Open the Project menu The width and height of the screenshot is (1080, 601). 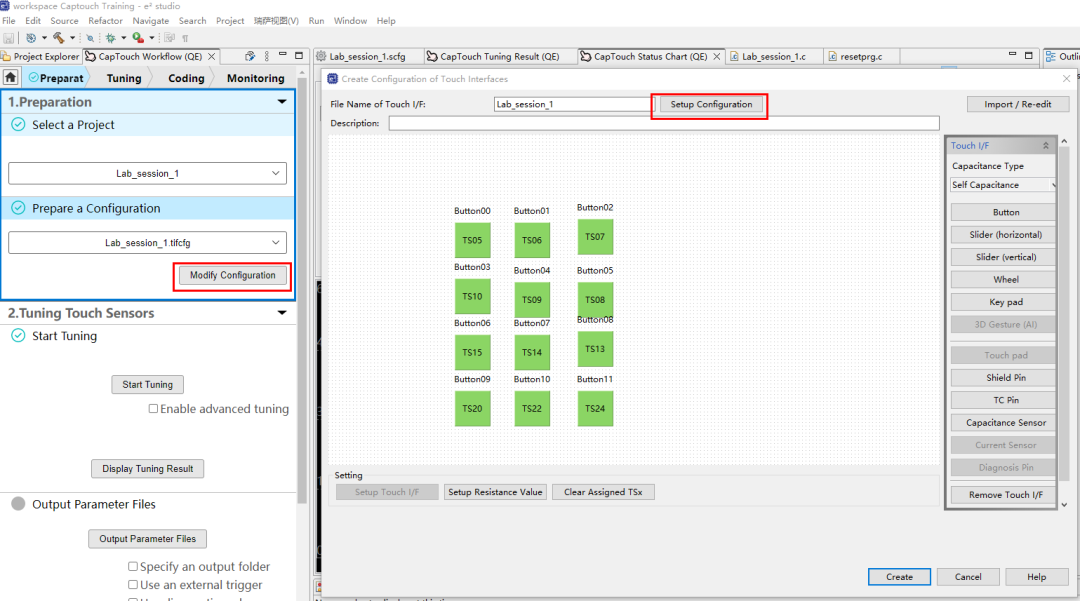point(230,21)
